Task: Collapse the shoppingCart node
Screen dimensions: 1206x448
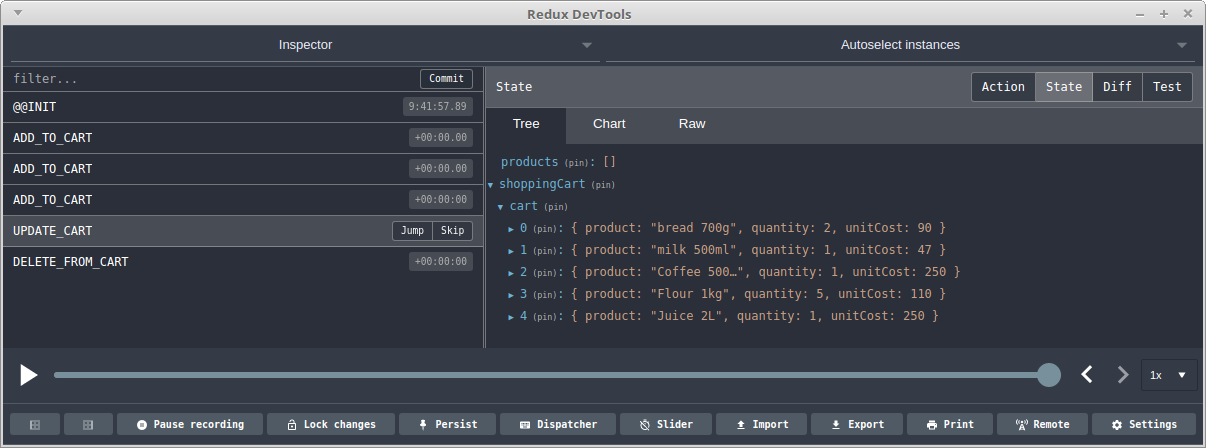Action: click(491, 185)
